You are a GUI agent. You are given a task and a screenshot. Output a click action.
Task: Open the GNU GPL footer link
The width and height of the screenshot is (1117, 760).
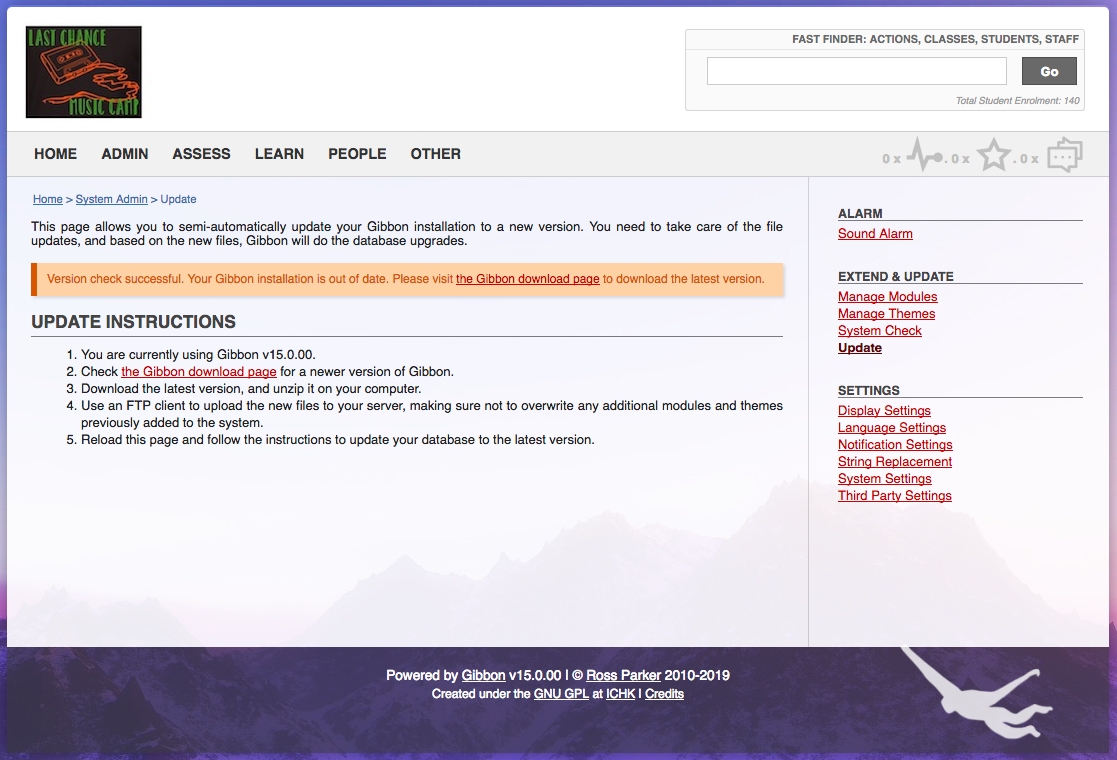point(561,694)
